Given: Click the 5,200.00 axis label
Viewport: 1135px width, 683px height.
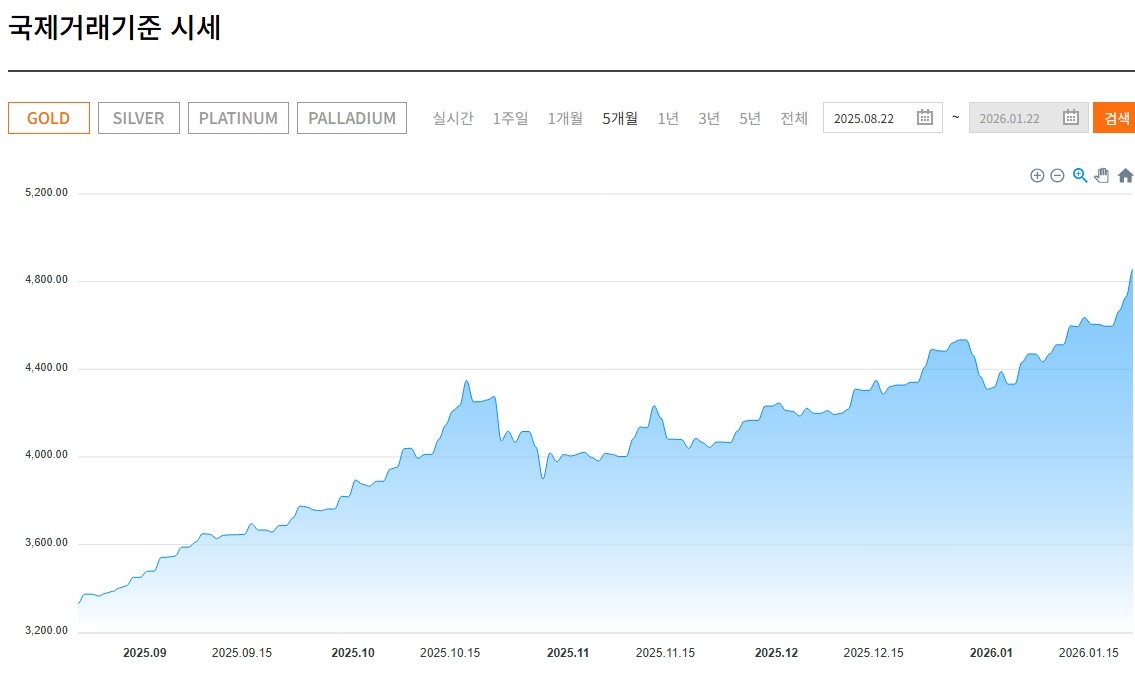Looking at the screenshot, I should (46, 192).
